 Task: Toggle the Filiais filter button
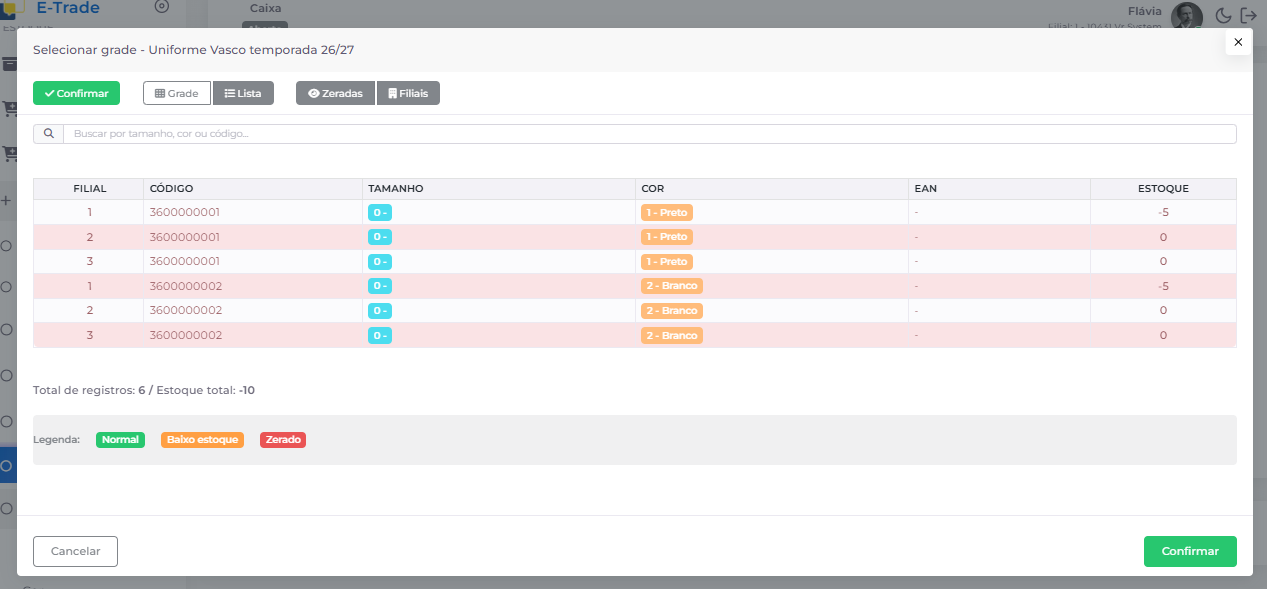pos(408,93)
